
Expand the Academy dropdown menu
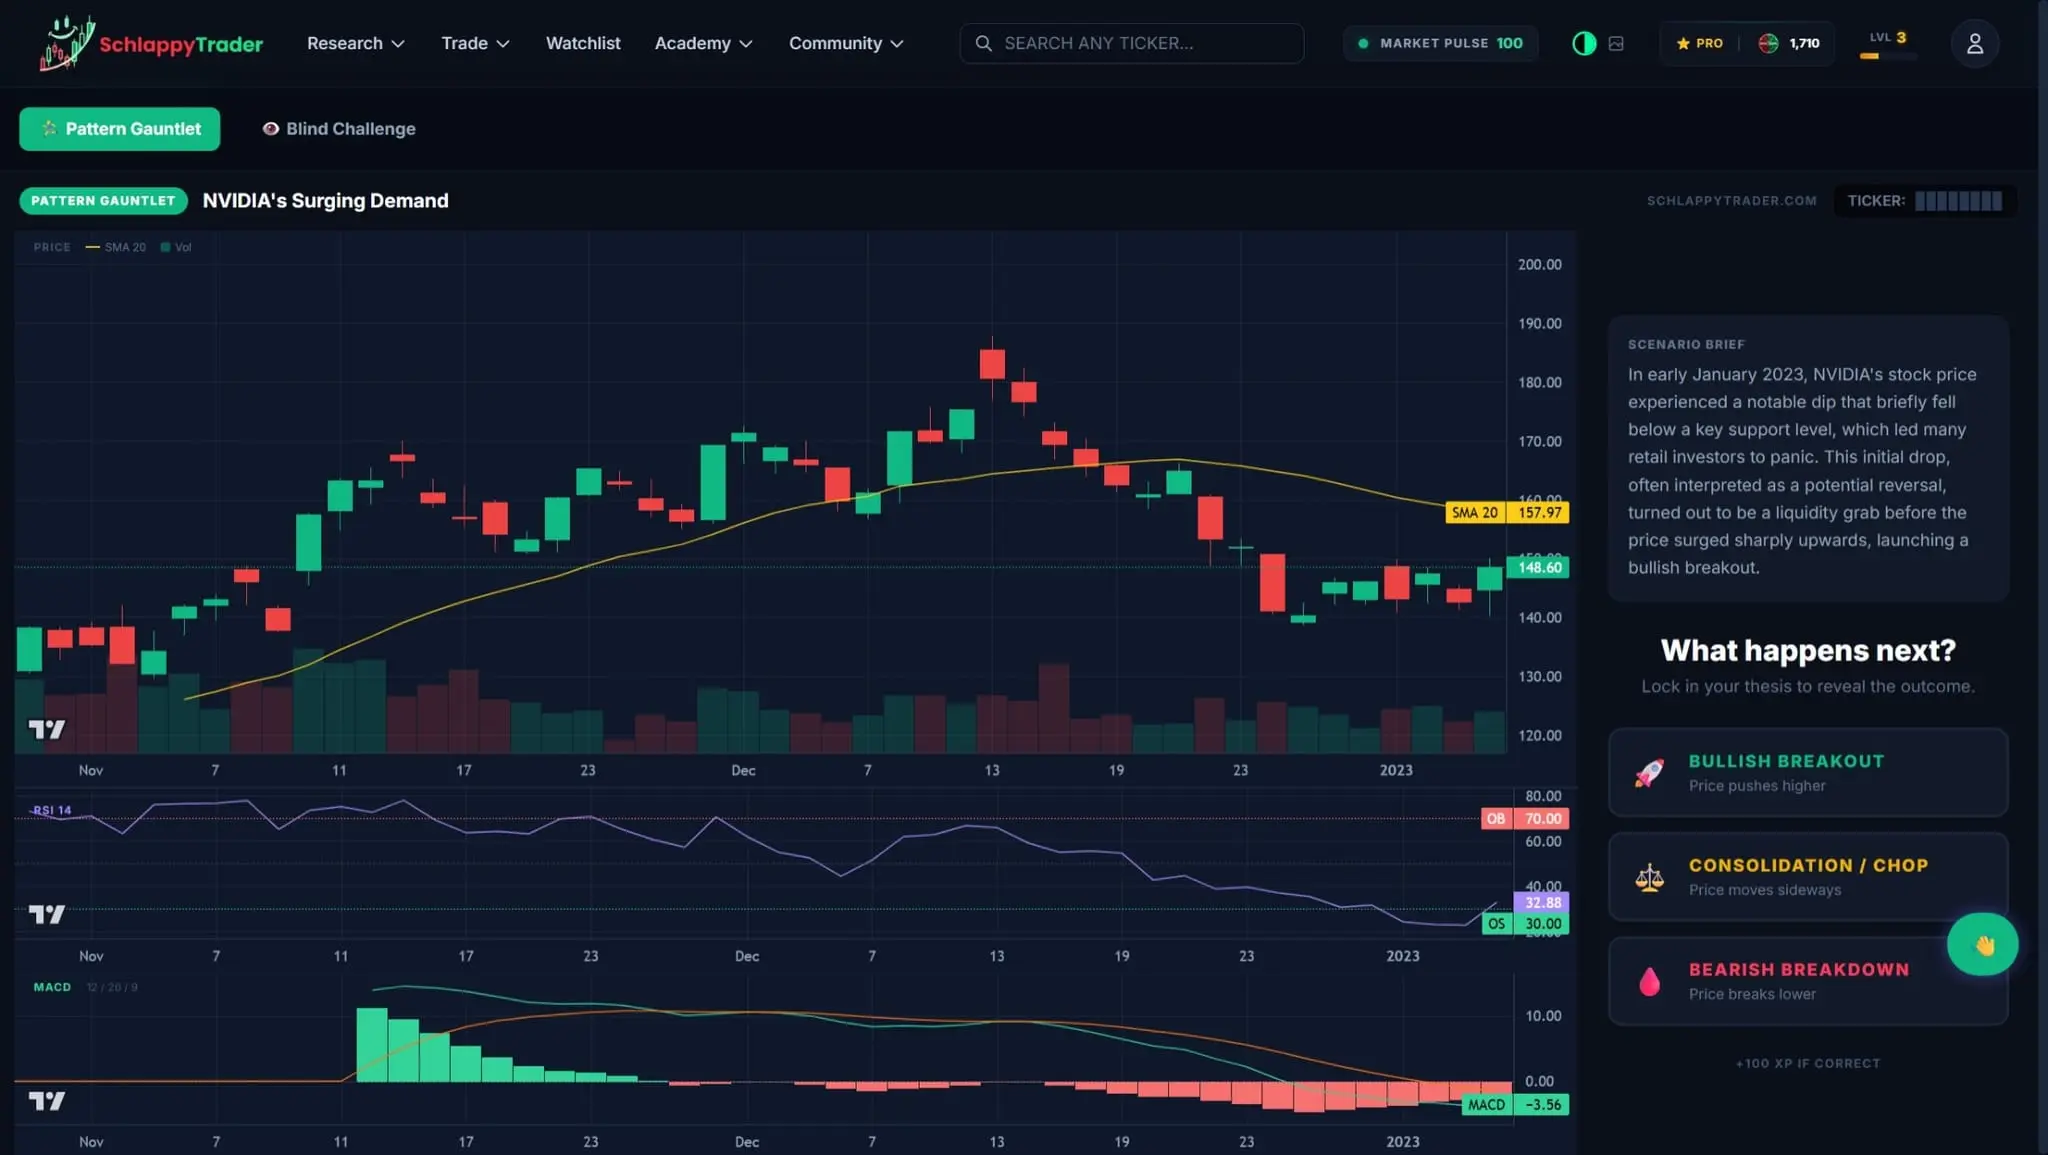click(x=703, y=43)
